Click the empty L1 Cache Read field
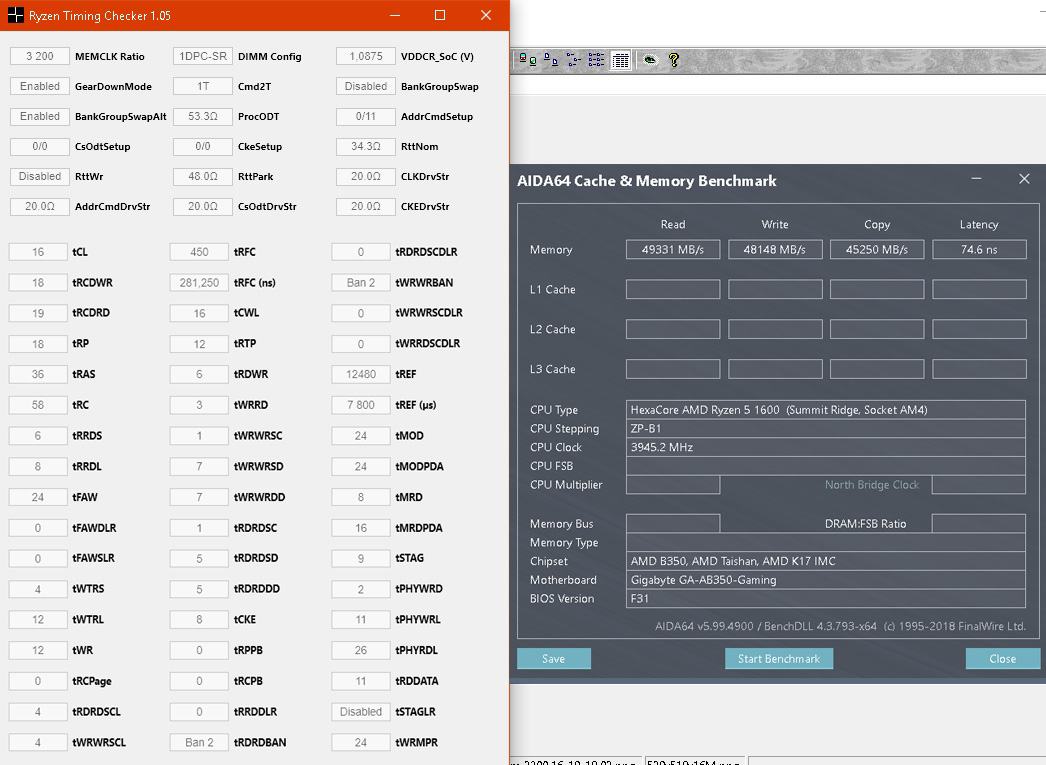This screenshot has width=1046, height=765. [673, 289]
